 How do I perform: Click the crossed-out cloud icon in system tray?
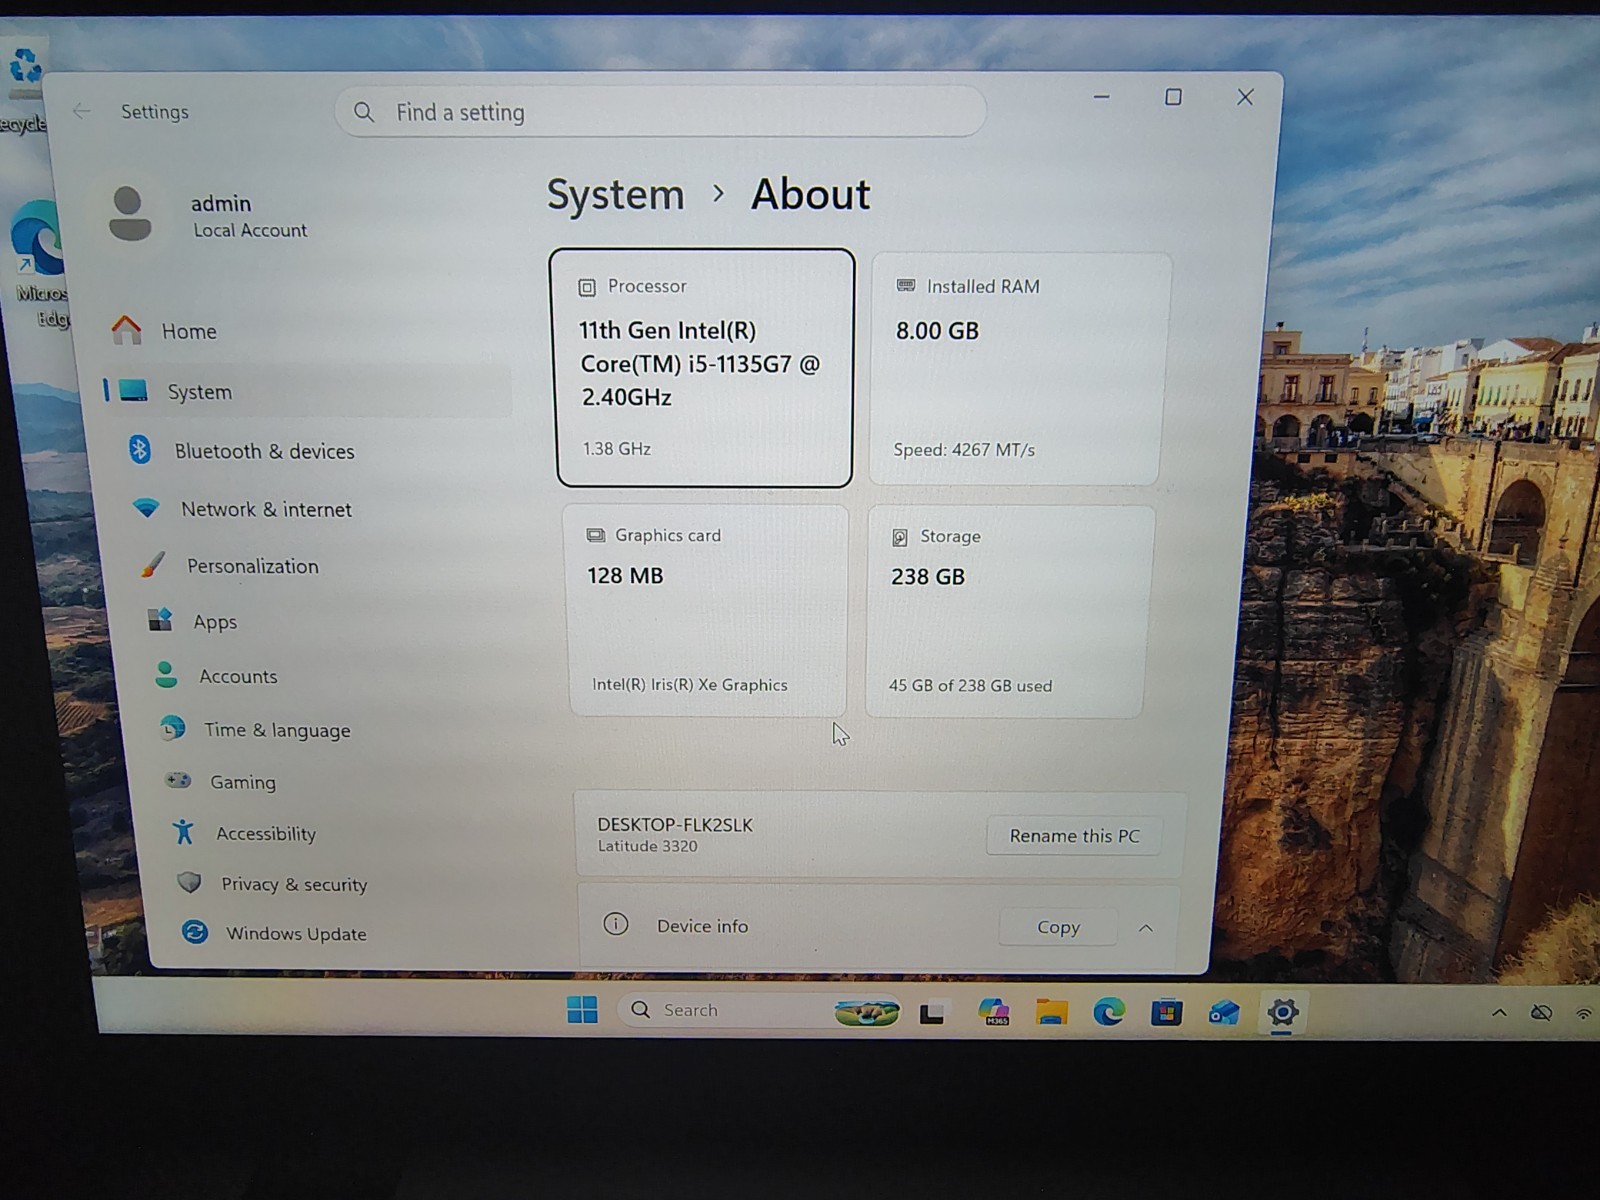click(x=1542, y=1013)
